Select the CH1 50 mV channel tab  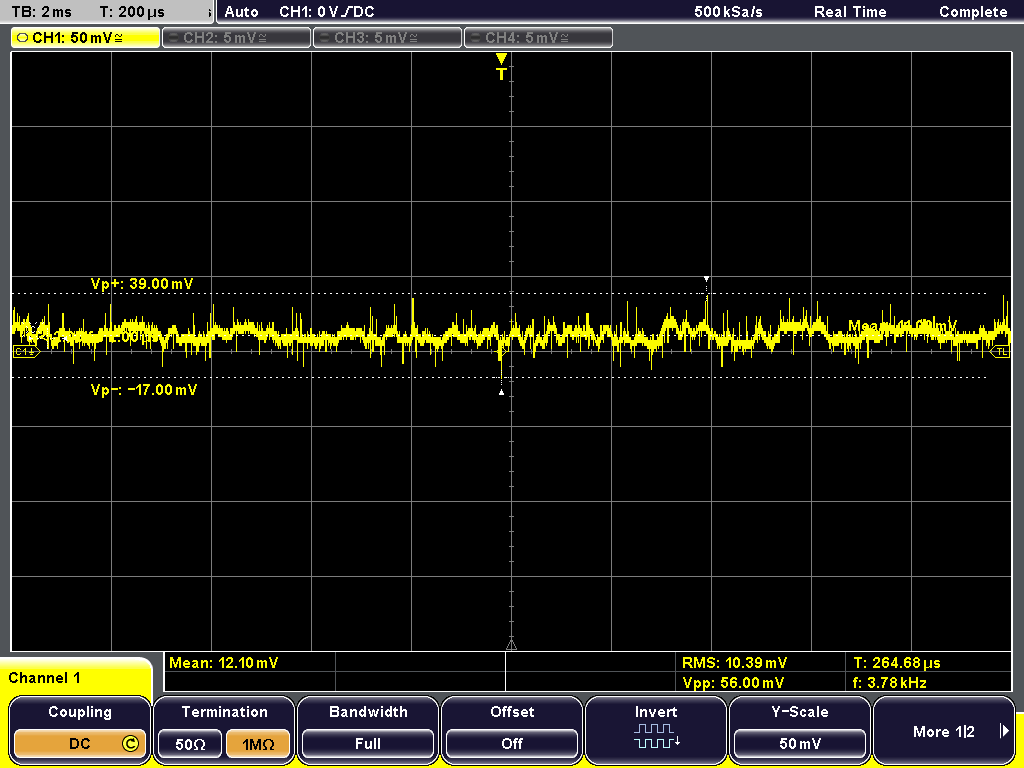click(x=85, y=37)
